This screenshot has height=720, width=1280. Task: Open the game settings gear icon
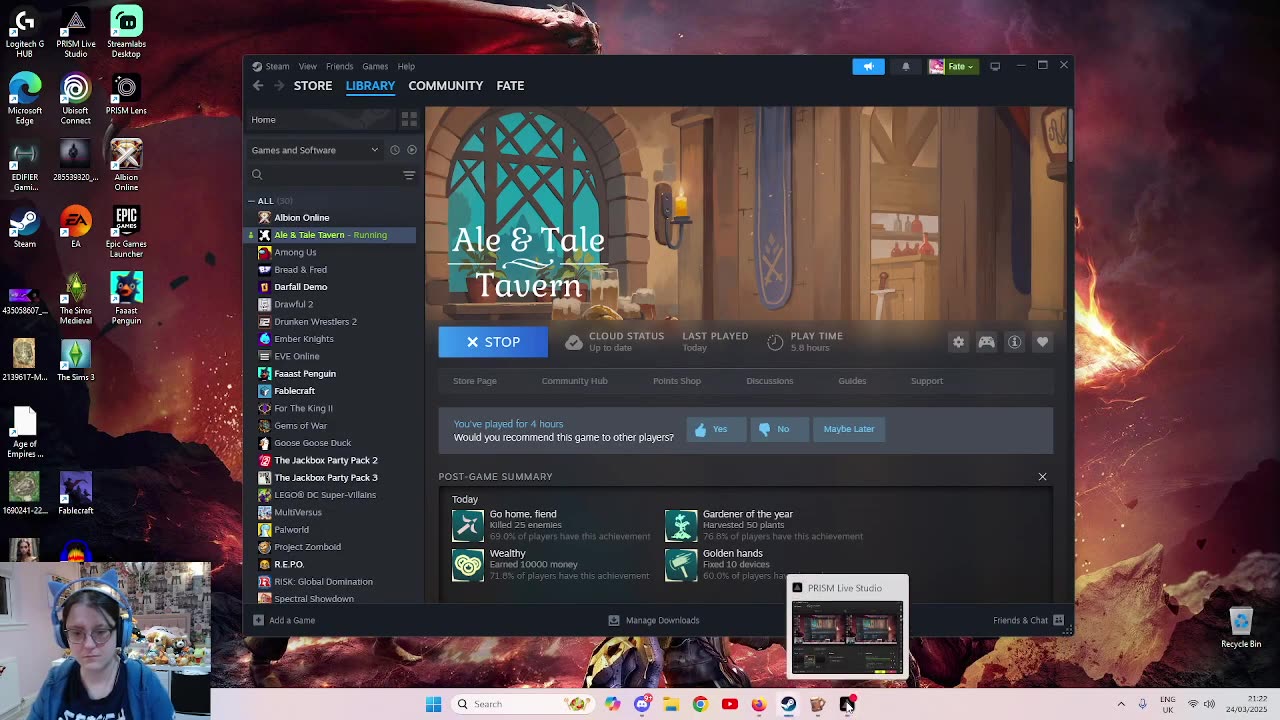pyautogui.click(x=958, y=342)
